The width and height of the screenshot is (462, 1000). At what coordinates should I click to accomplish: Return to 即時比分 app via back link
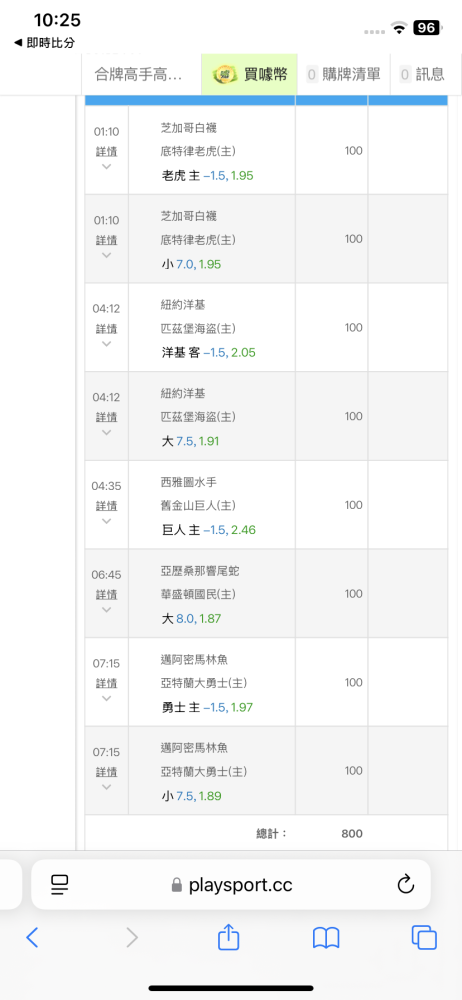point(44,43)
